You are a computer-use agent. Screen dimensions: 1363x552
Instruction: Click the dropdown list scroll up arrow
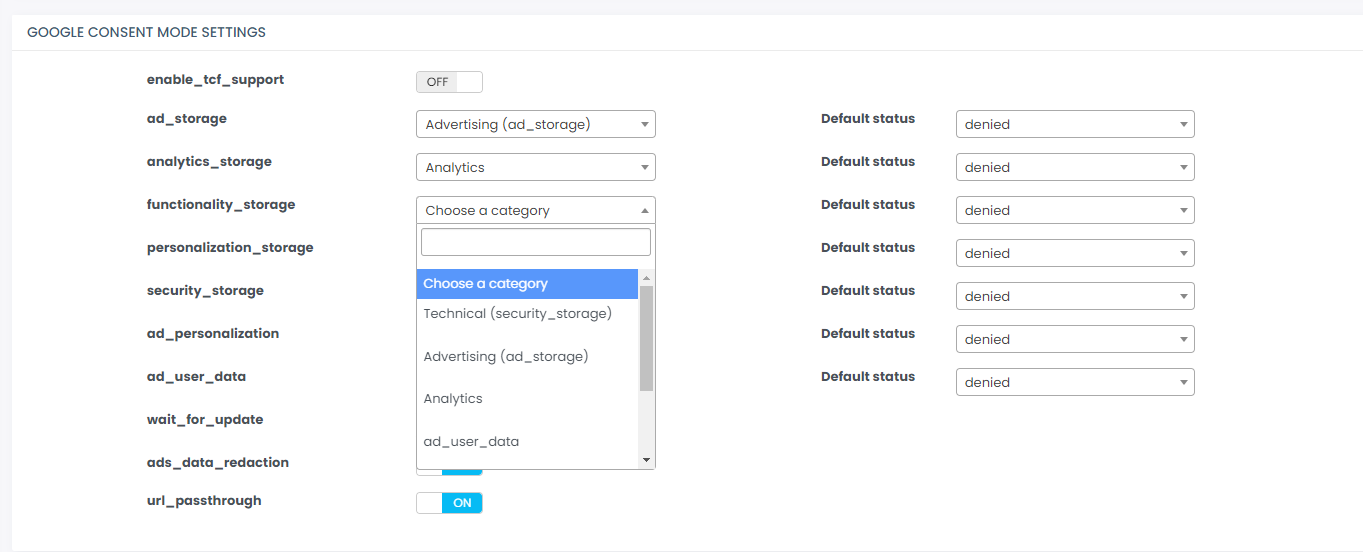(646, 278)
